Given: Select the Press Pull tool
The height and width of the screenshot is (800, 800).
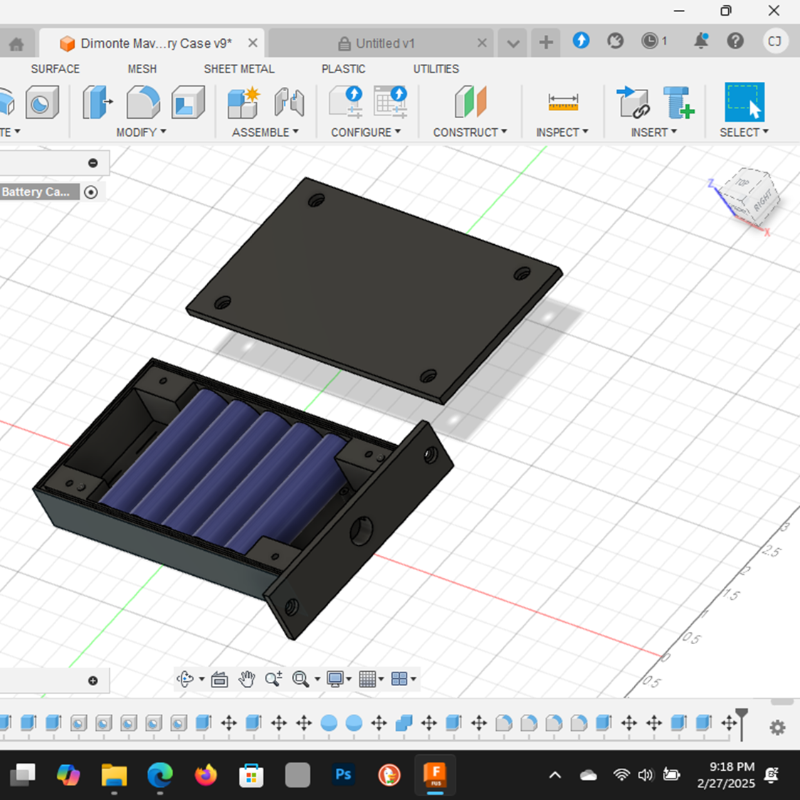Looking at the screenshot, I should [97, 103].
